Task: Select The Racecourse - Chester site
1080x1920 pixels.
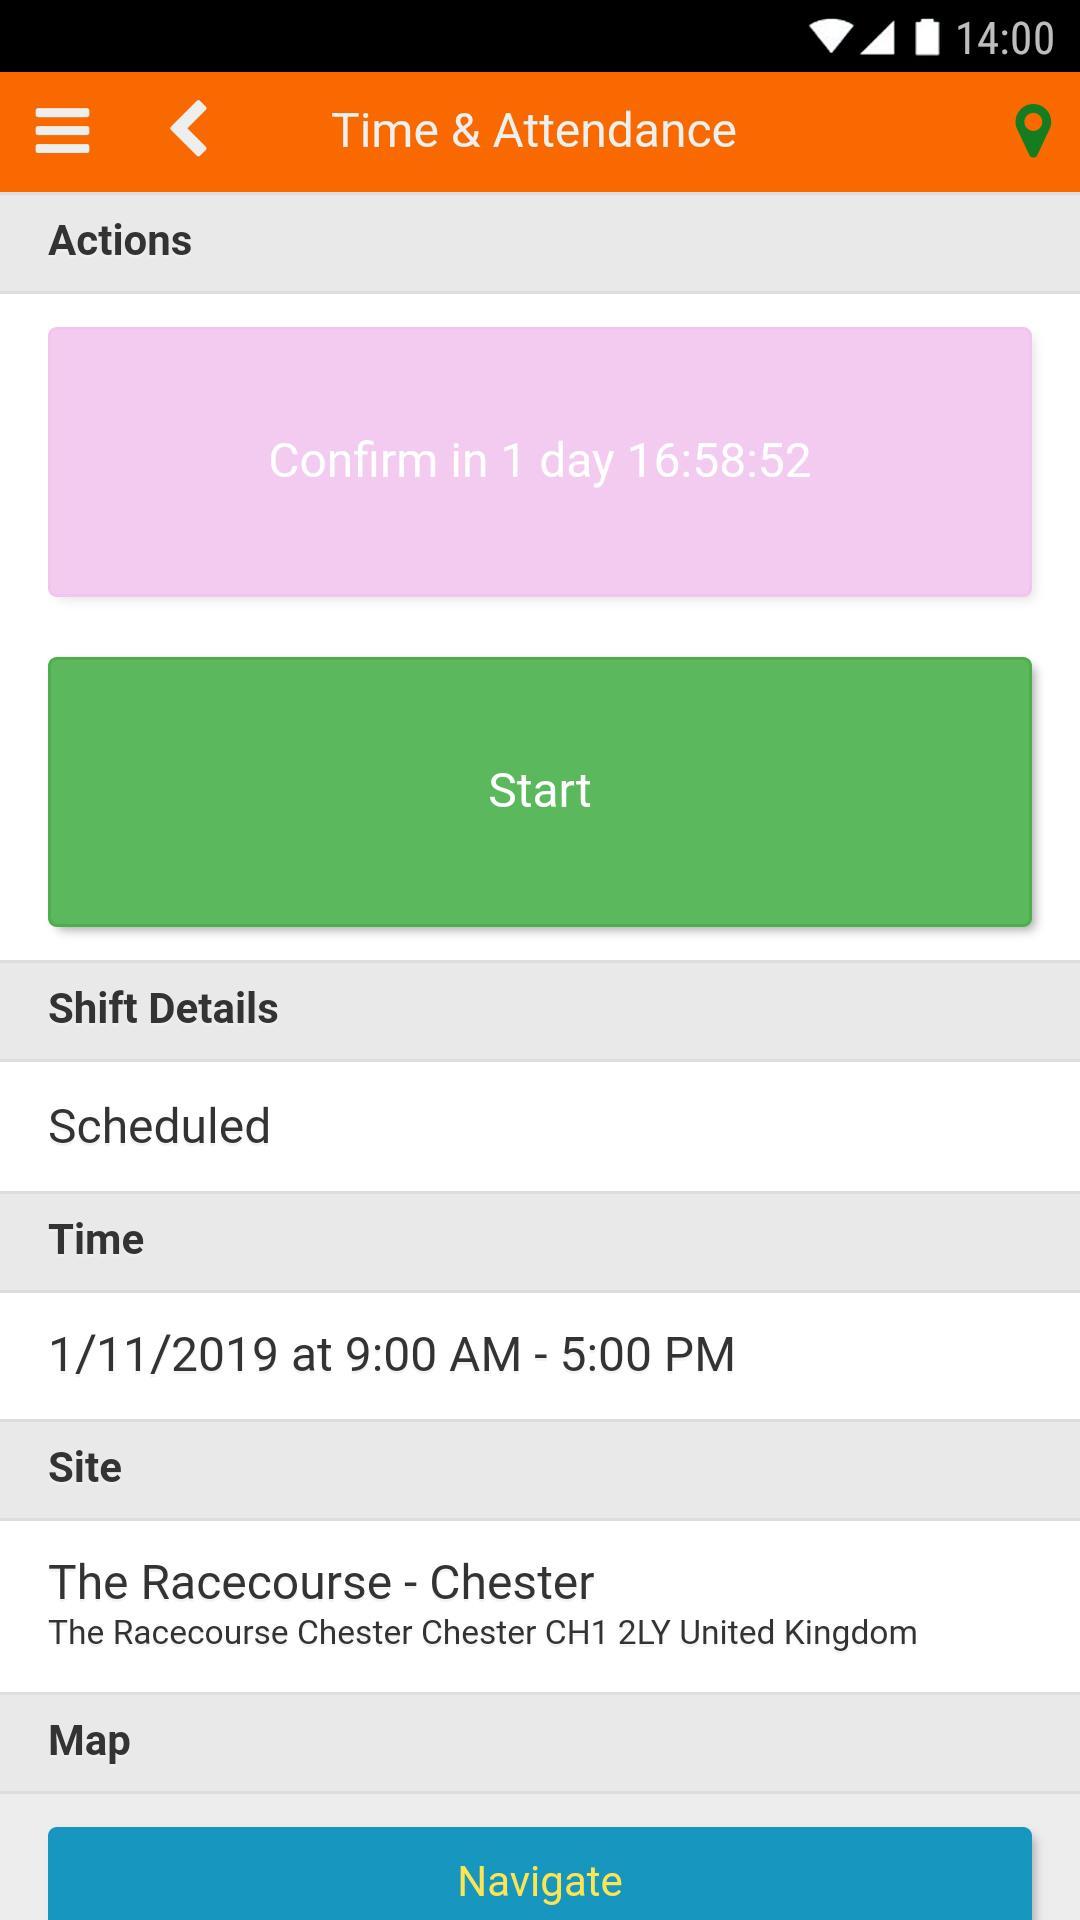Action: tap(321, 1582)
